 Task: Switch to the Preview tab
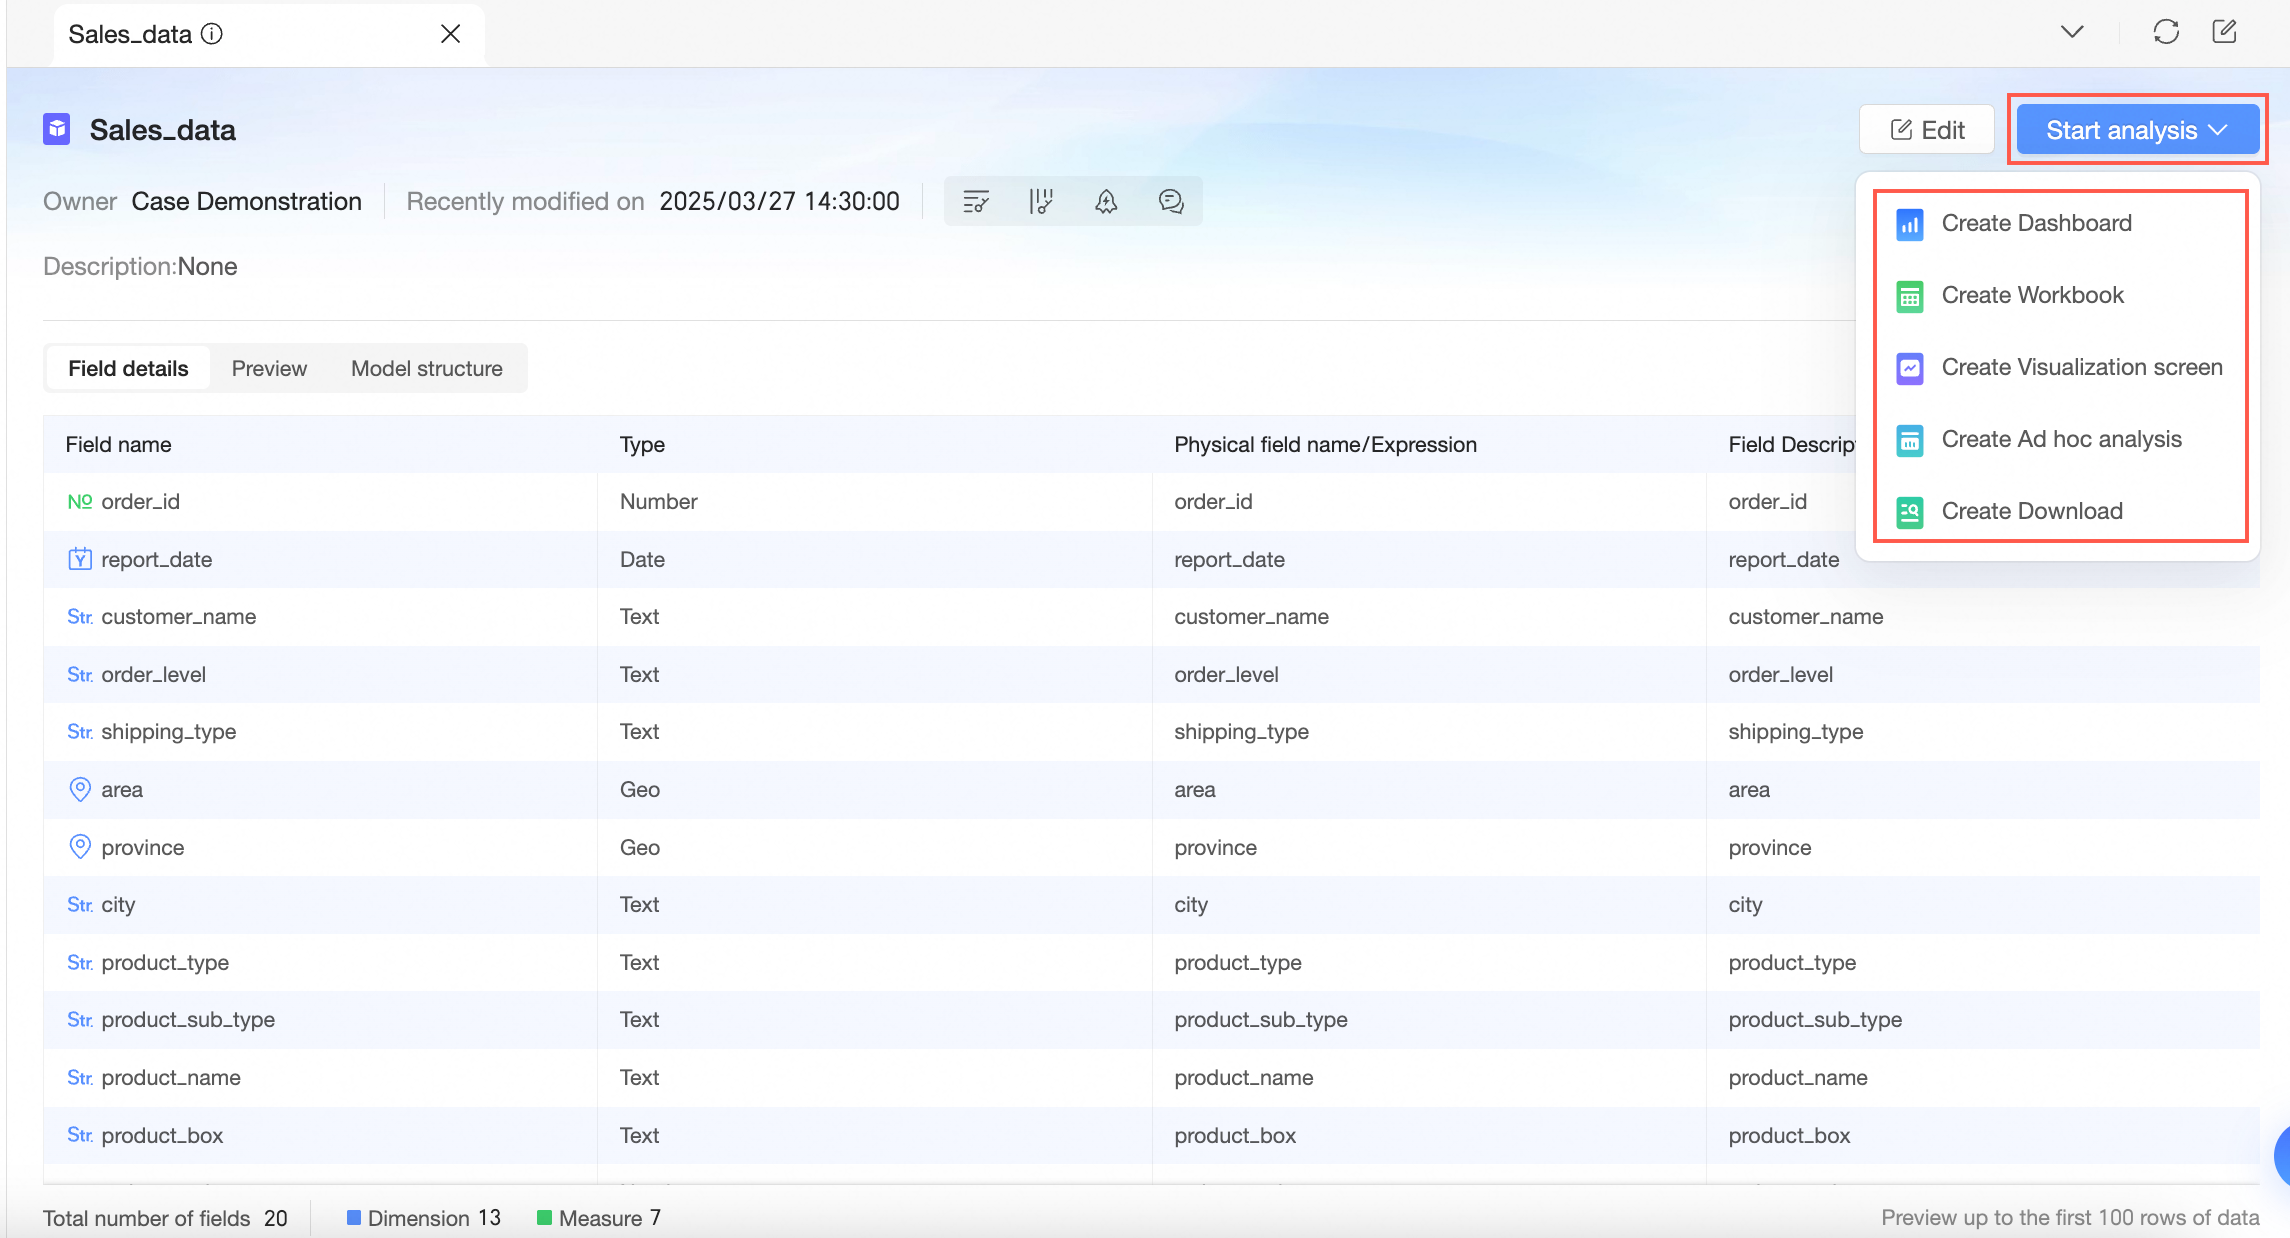pyautogui.click(x=269, y=368)
